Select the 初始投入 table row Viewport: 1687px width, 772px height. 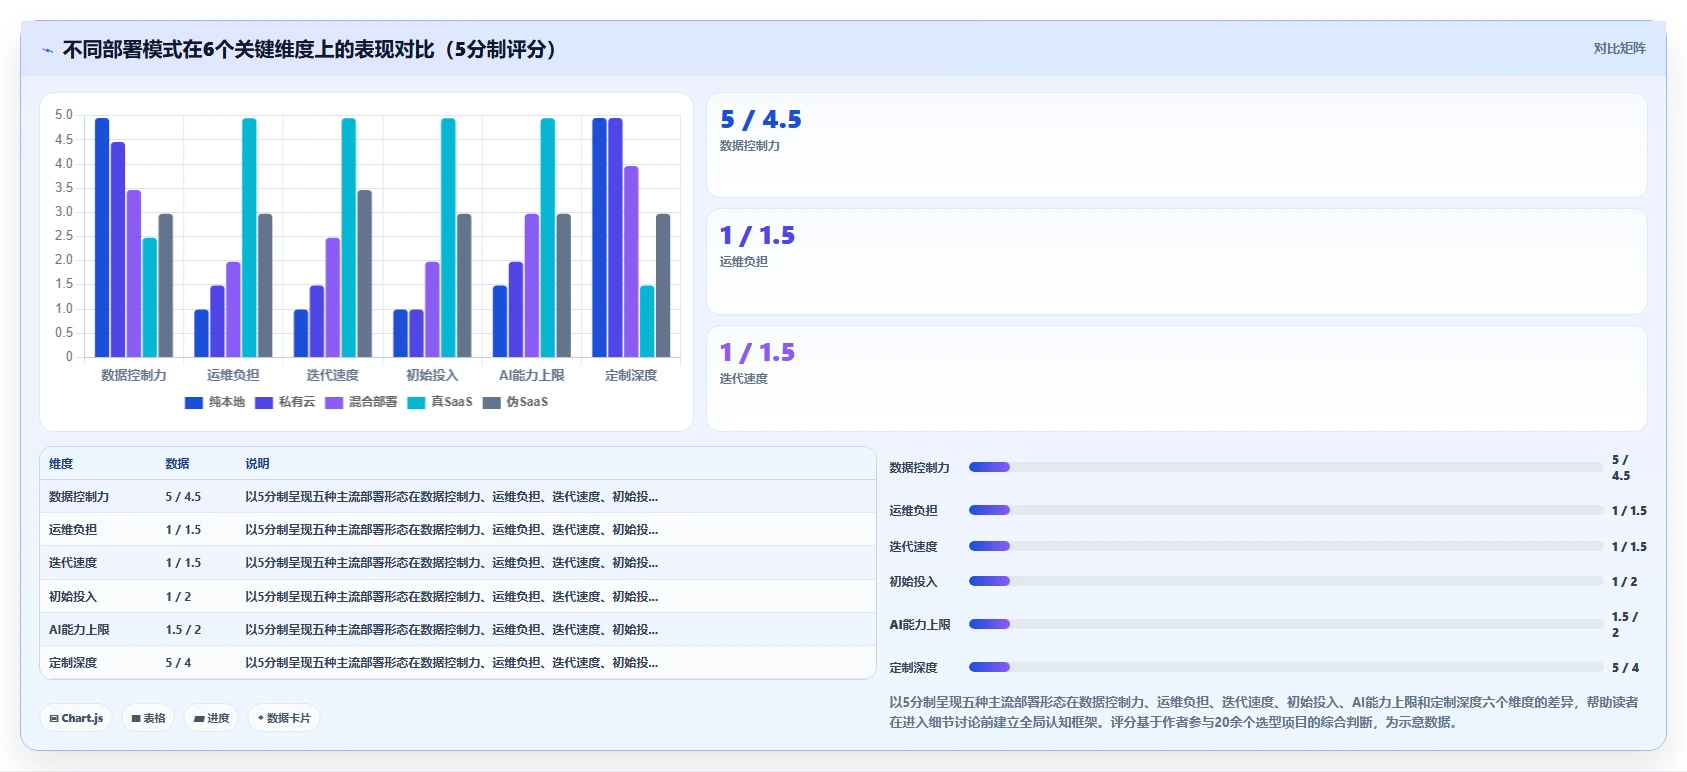[458, 596]
